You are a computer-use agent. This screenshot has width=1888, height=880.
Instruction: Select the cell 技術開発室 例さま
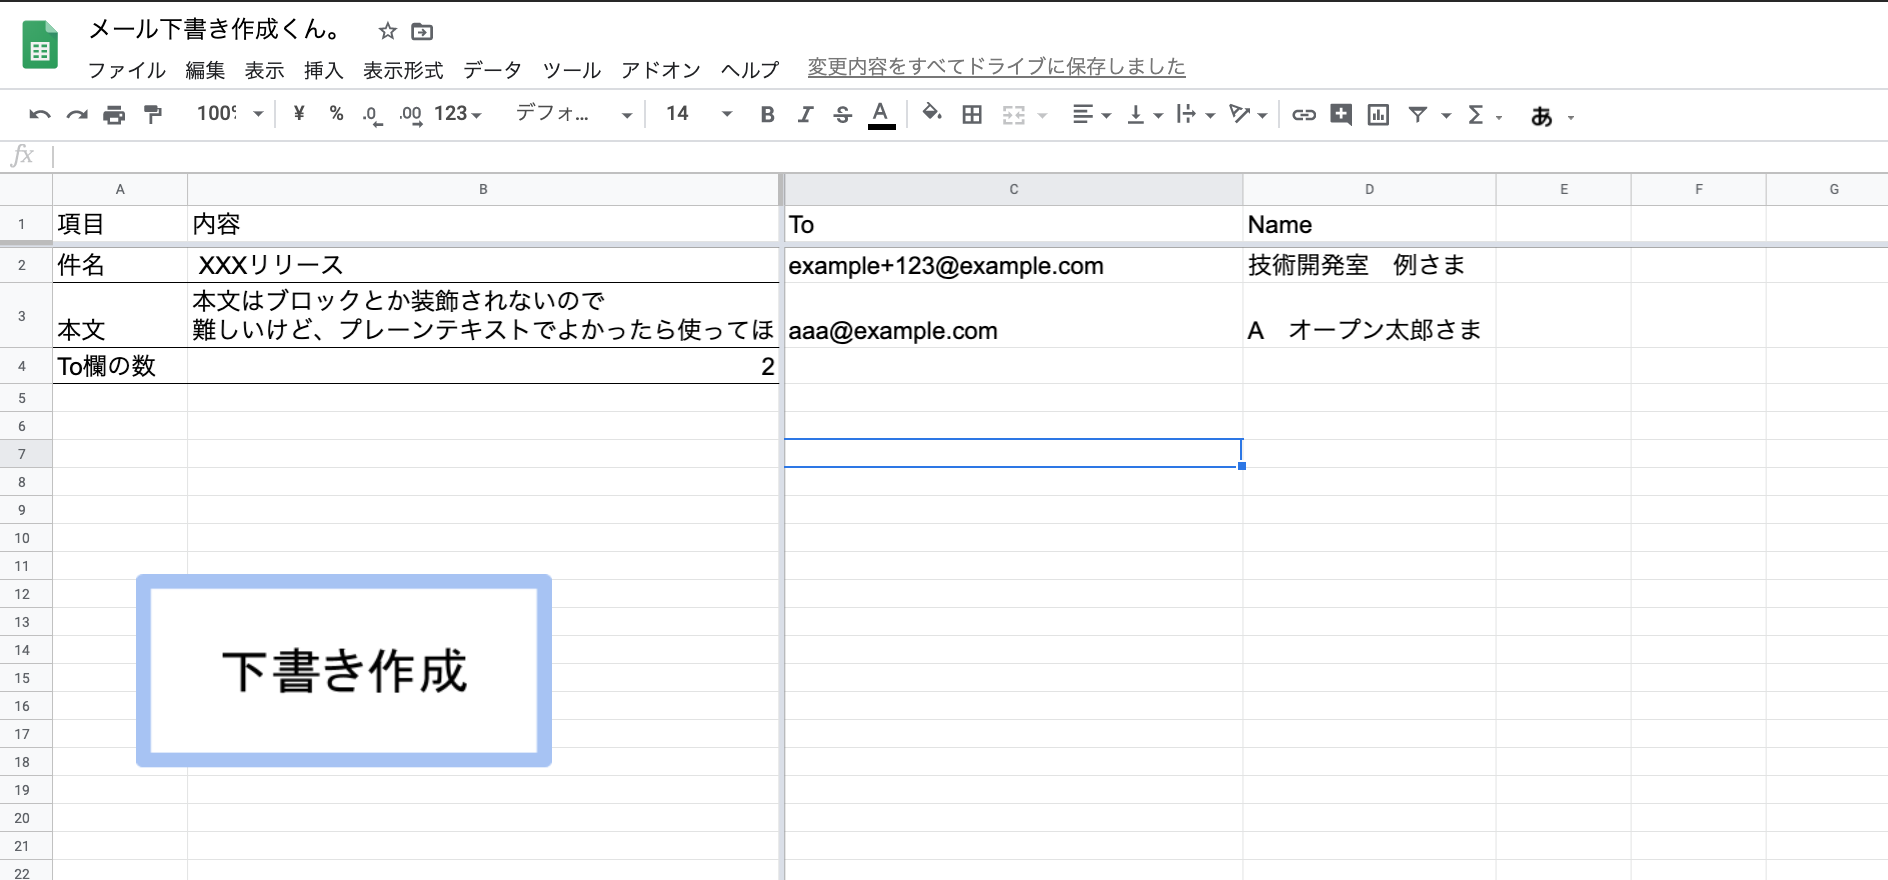(x=1369, y=266)
